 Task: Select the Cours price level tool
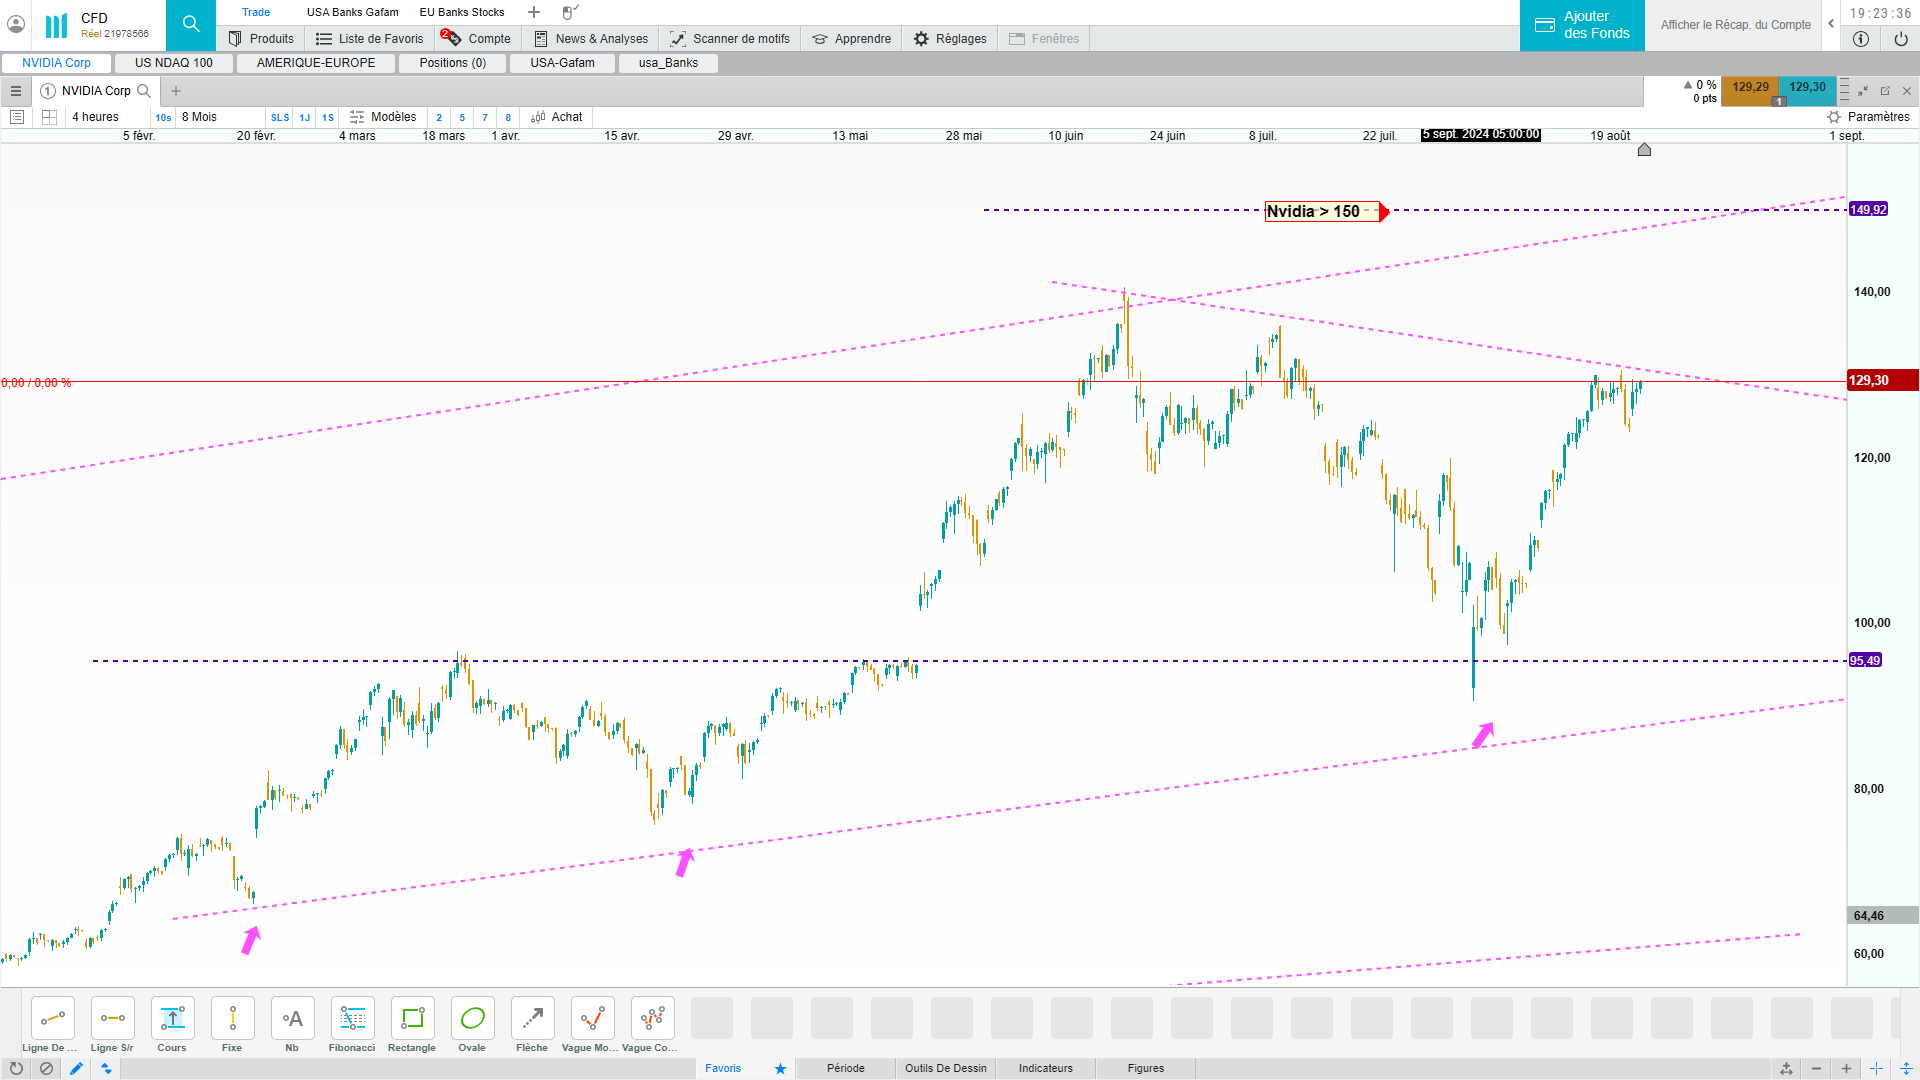[x=172, y=1019]
